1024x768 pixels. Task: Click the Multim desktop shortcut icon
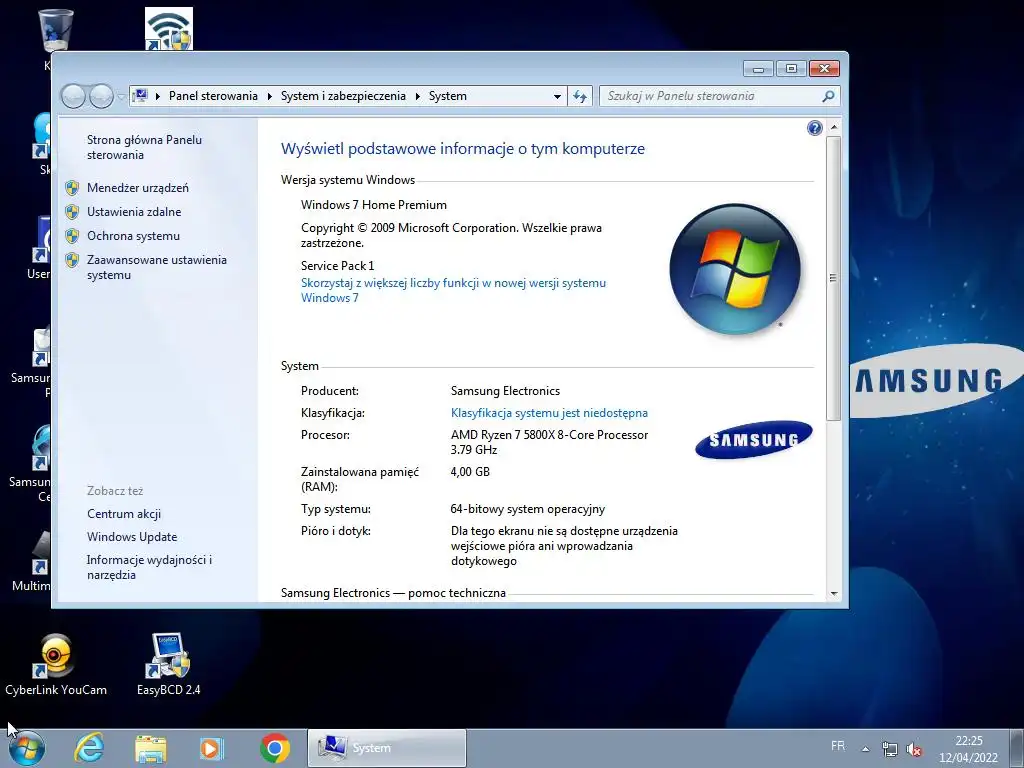click(x=39, y=554)
